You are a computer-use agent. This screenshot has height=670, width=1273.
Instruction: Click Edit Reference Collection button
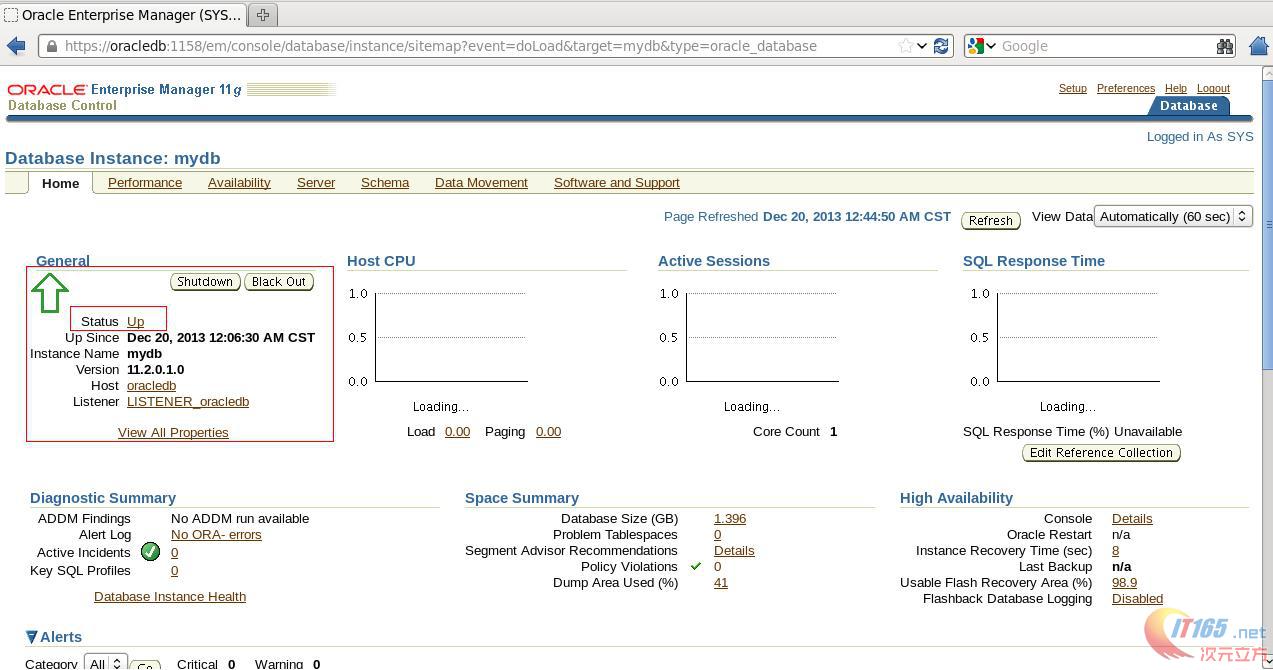tap(1101, 453)
